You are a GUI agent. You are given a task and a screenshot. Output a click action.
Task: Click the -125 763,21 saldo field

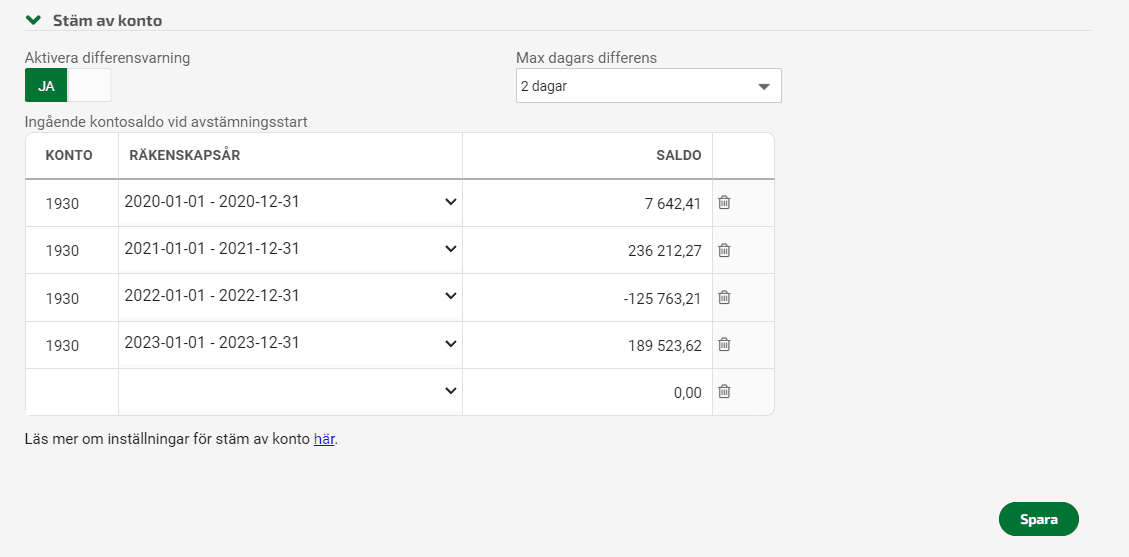click(588, 298)
